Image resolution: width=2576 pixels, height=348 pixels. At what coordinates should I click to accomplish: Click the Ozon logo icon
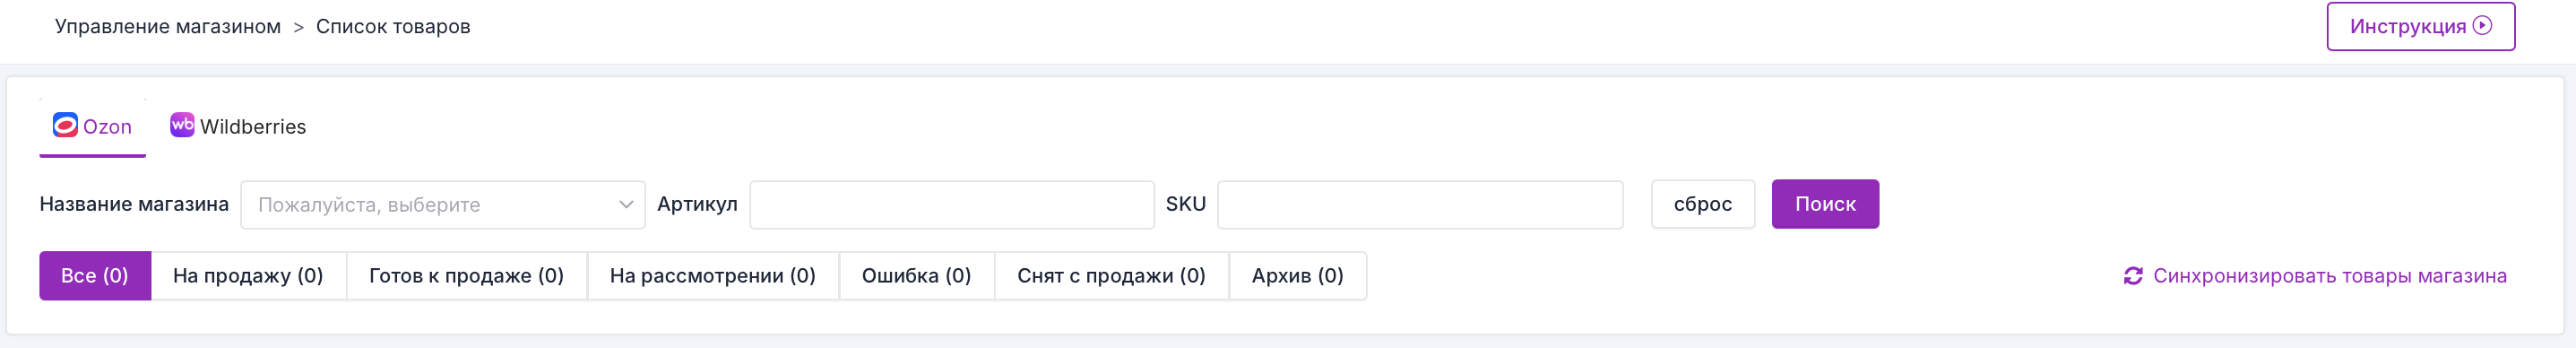point(65,125)
